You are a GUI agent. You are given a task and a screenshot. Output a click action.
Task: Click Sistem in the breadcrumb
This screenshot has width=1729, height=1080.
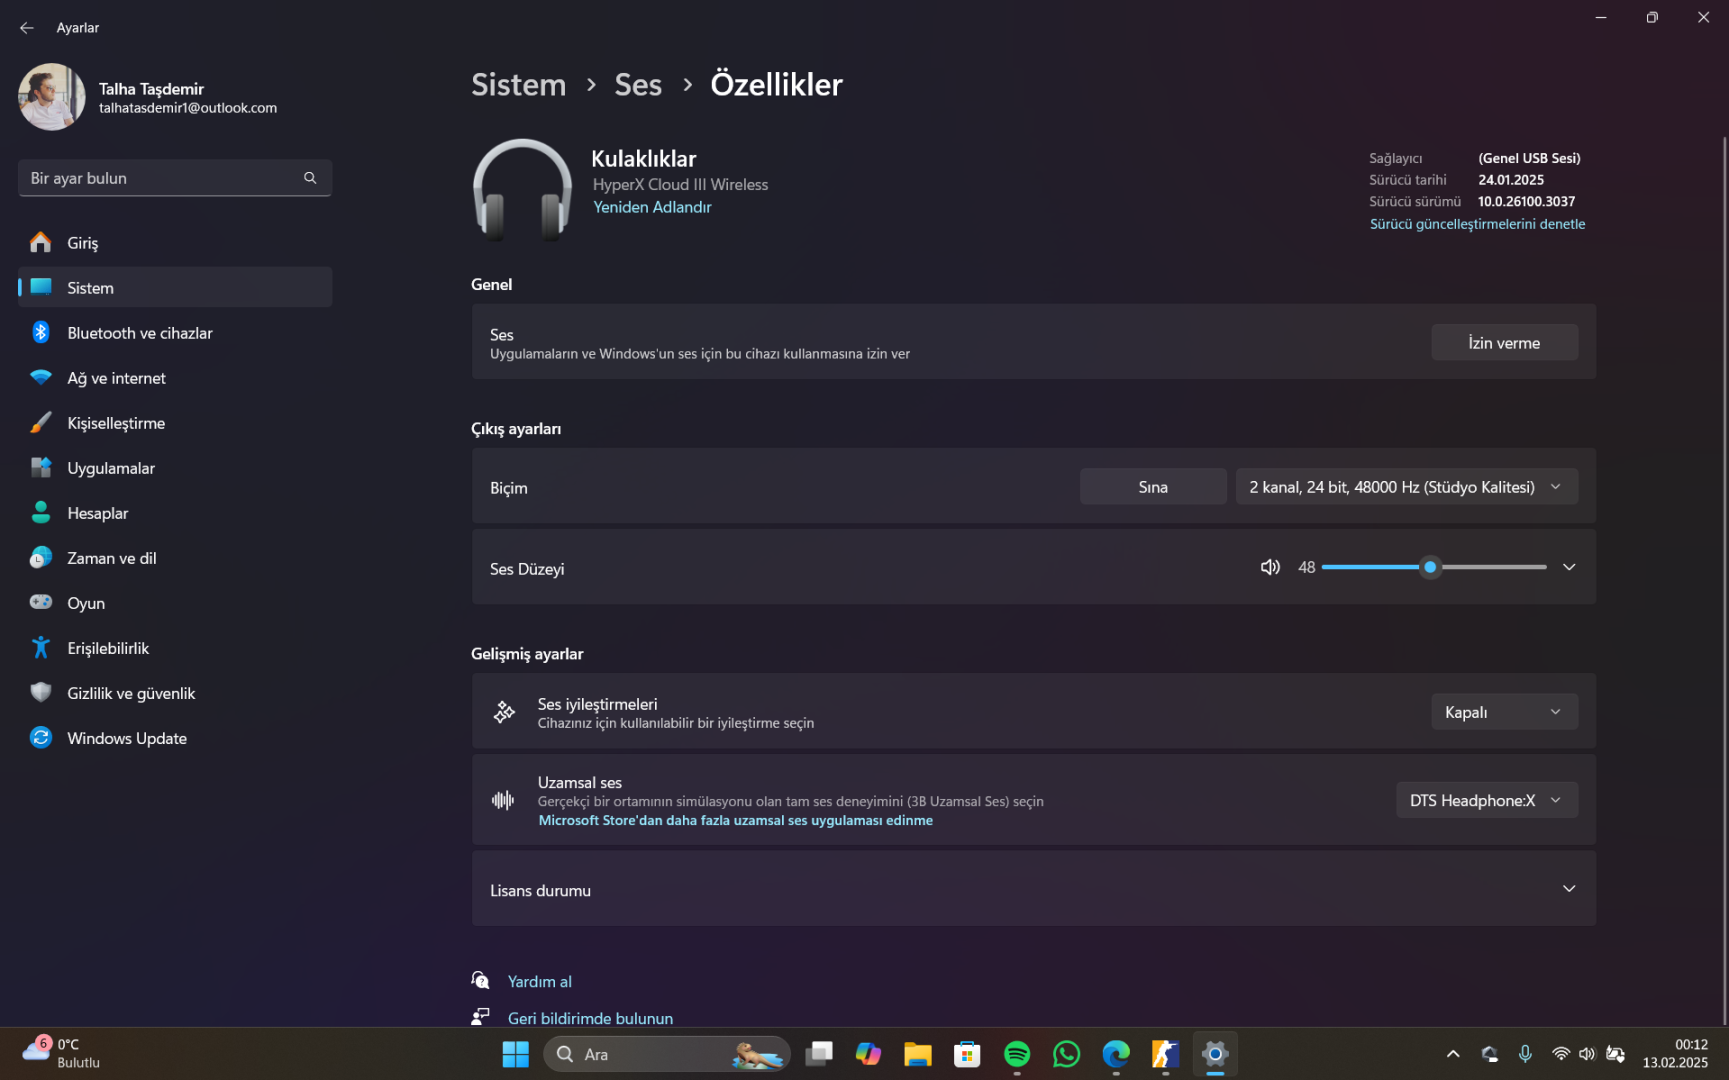[518, 85]
